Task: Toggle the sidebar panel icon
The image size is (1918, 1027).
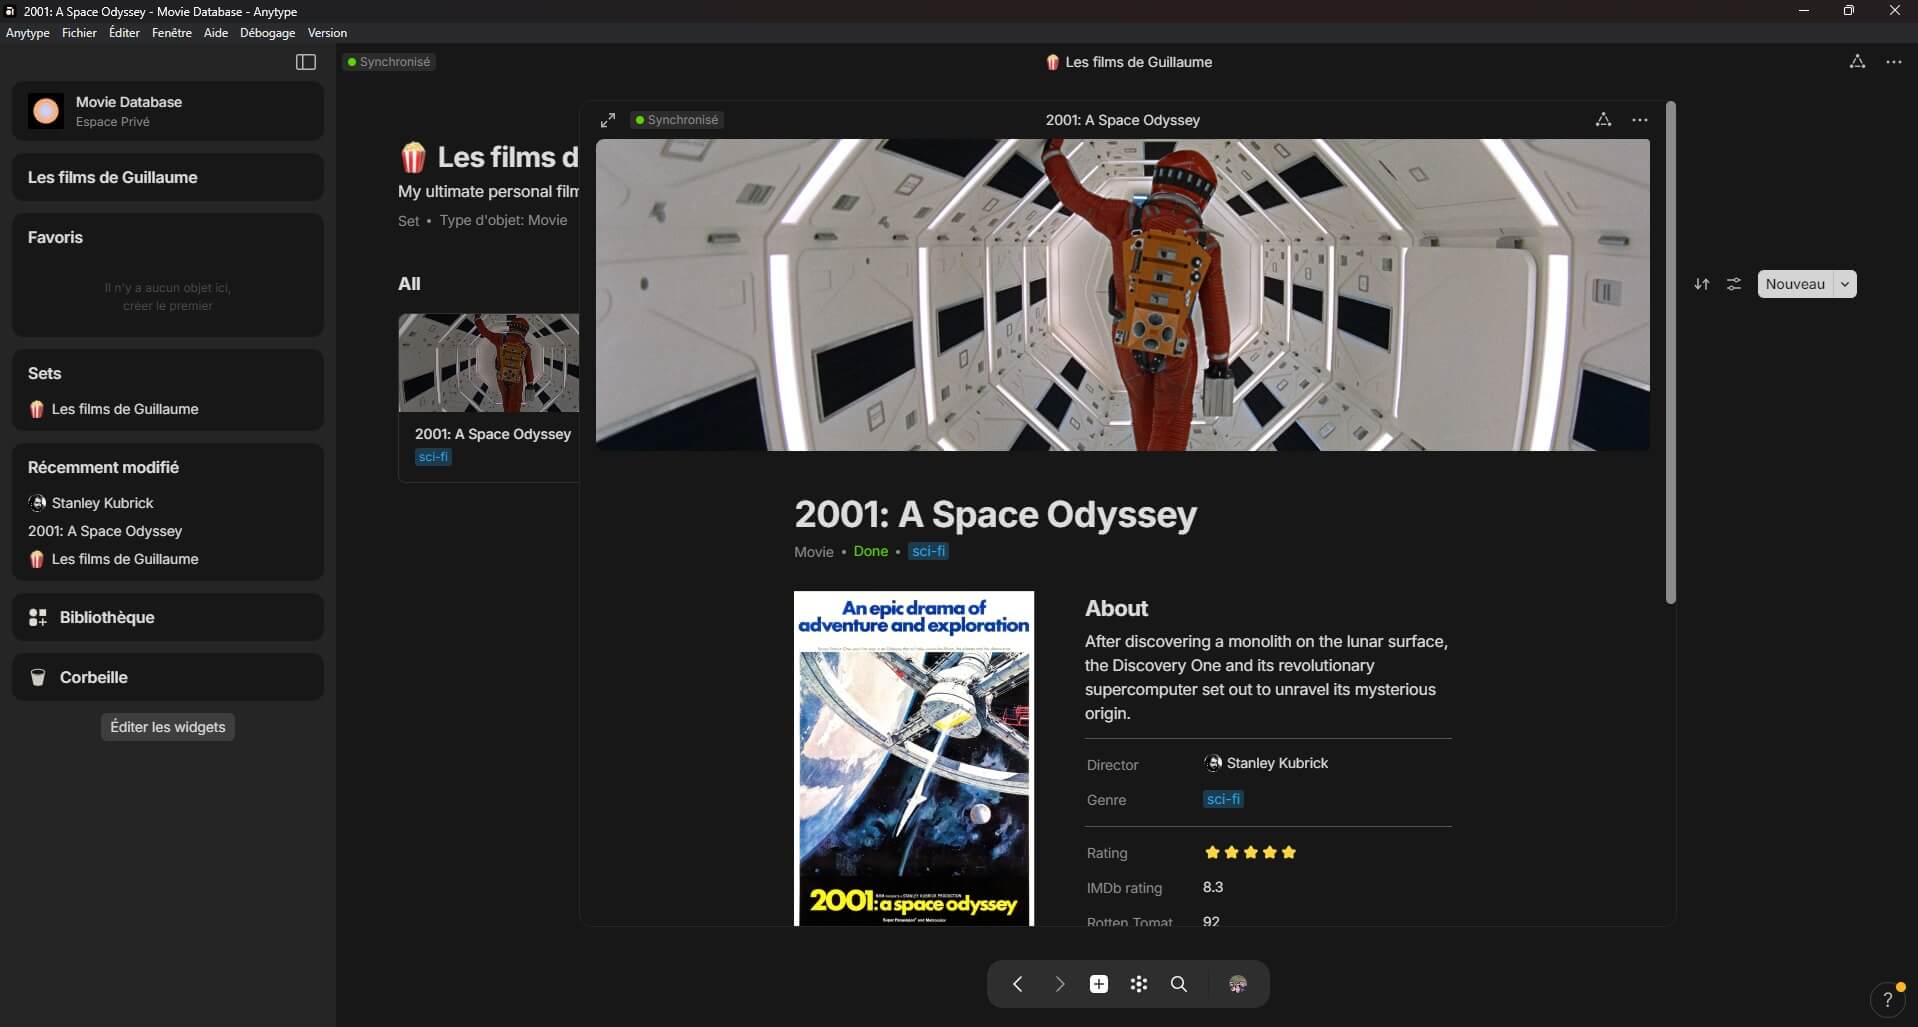Action: pyautogui.click(x=306, y=62)
